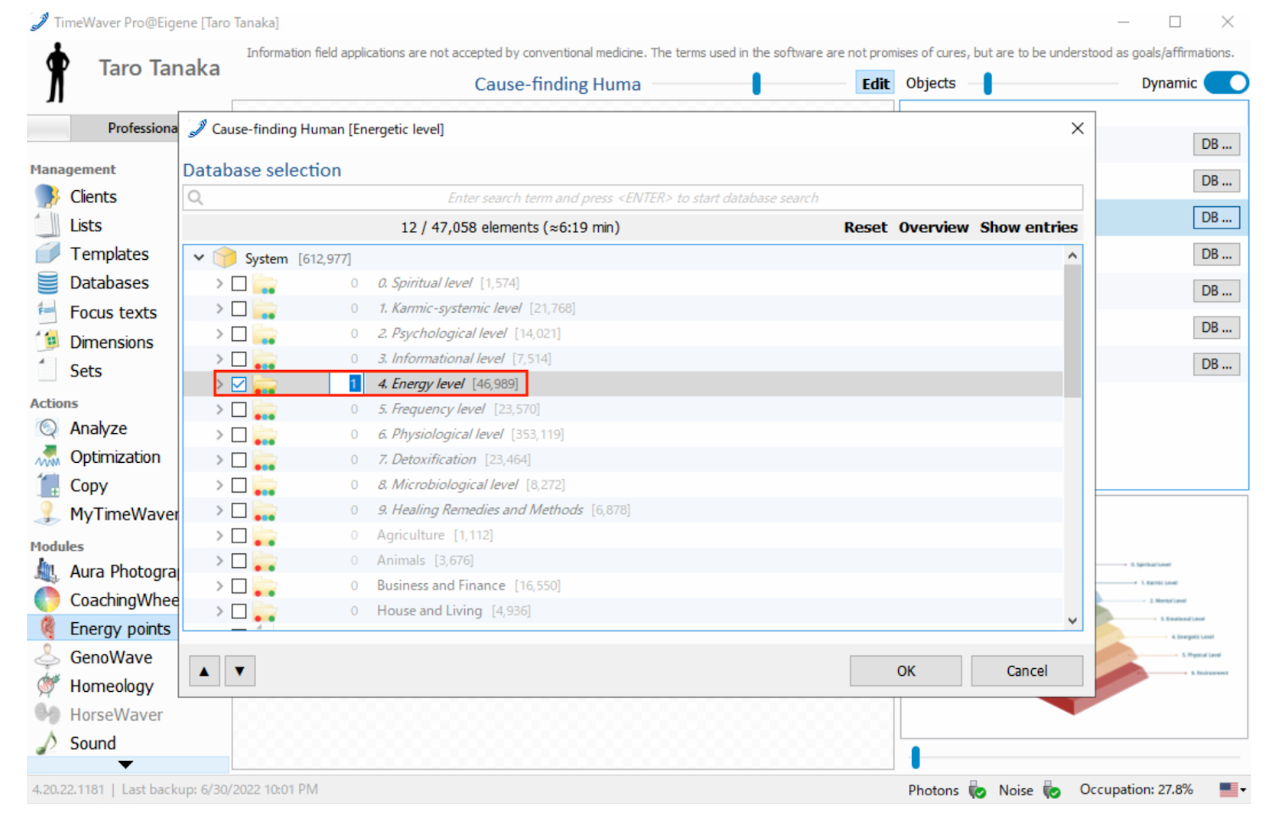Expand more modules arrow in sidebar

coord(126,765)
